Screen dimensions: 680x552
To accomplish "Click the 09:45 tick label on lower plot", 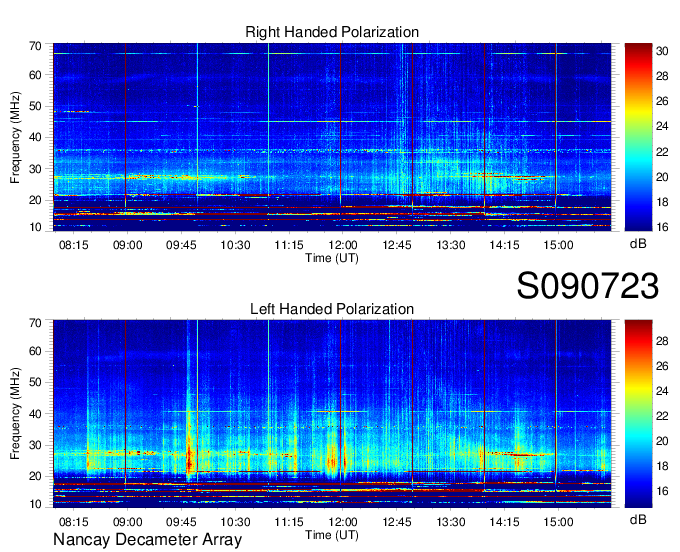I will (x=181, y=522).
